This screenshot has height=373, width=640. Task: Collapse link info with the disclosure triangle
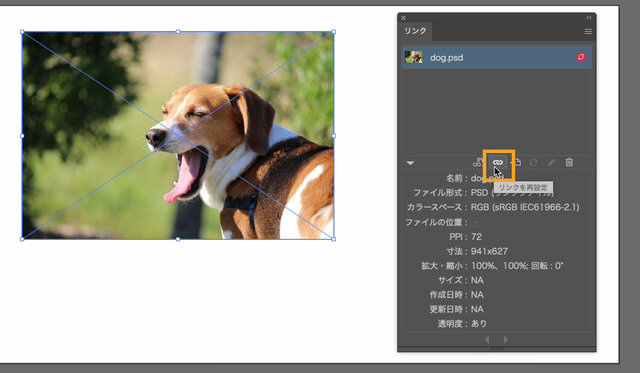click(x=410, y=163)
